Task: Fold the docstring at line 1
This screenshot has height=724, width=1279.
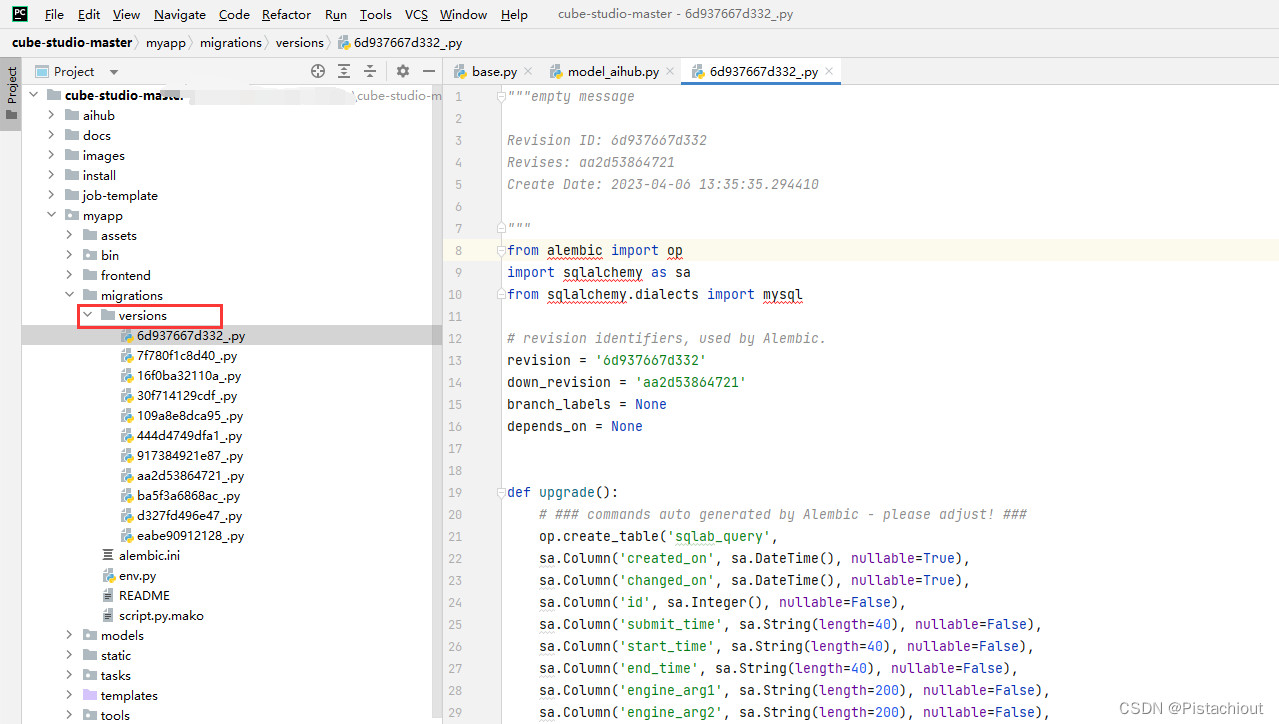Action: pyautogui.click(x=499, y=96)
